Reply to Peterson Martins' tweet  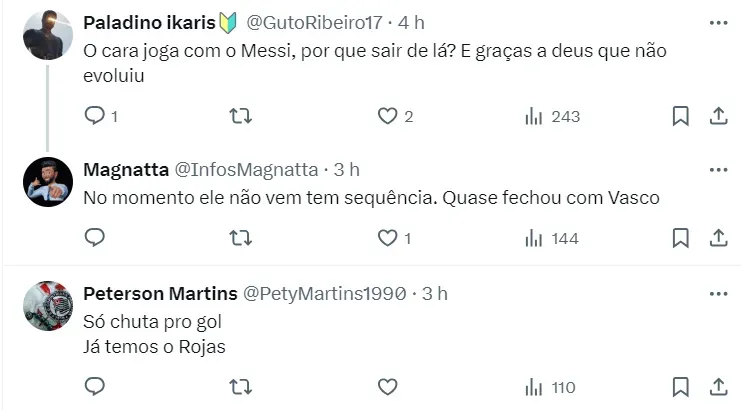(95, 386)
